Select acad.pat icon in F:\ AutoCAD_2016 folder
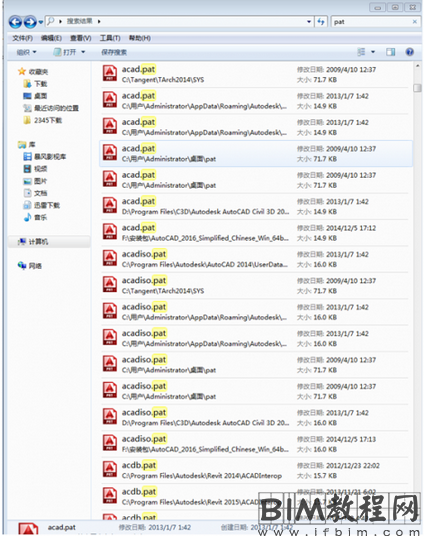The width and height of the screenshot is (426, 541). [x=110, y=232]
